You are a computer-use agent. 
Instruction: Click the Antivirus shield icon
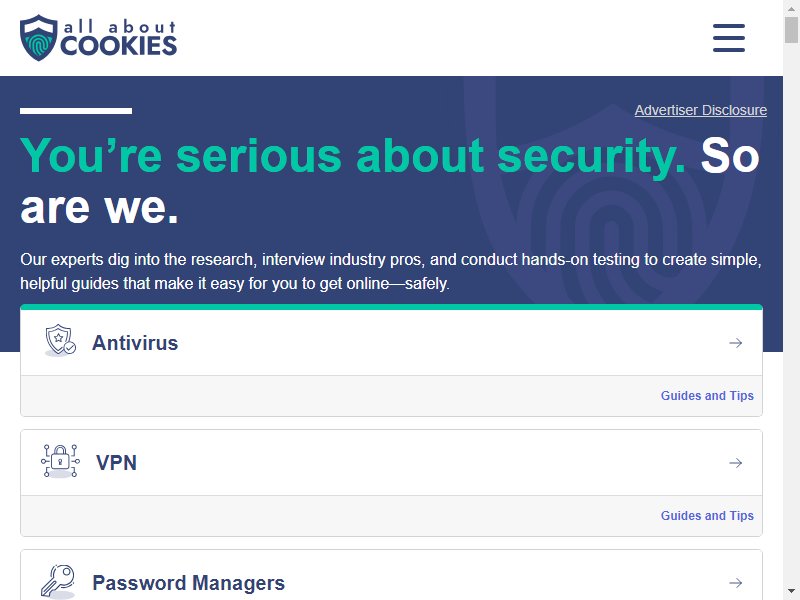[60, 340]
